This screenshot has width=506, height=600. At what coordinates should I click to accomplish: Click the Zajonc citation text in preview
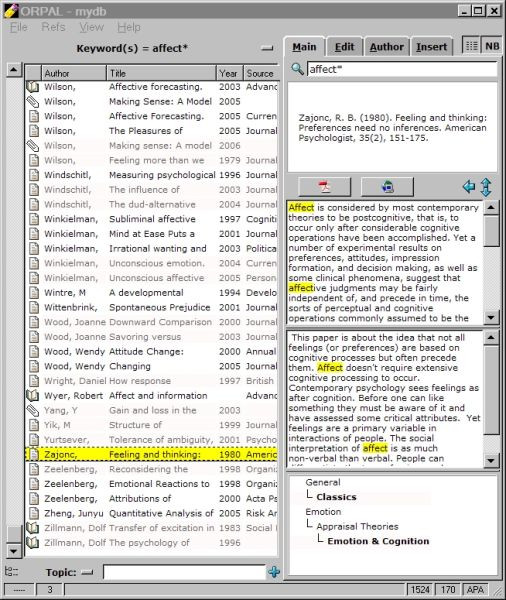tap(392, 128)
